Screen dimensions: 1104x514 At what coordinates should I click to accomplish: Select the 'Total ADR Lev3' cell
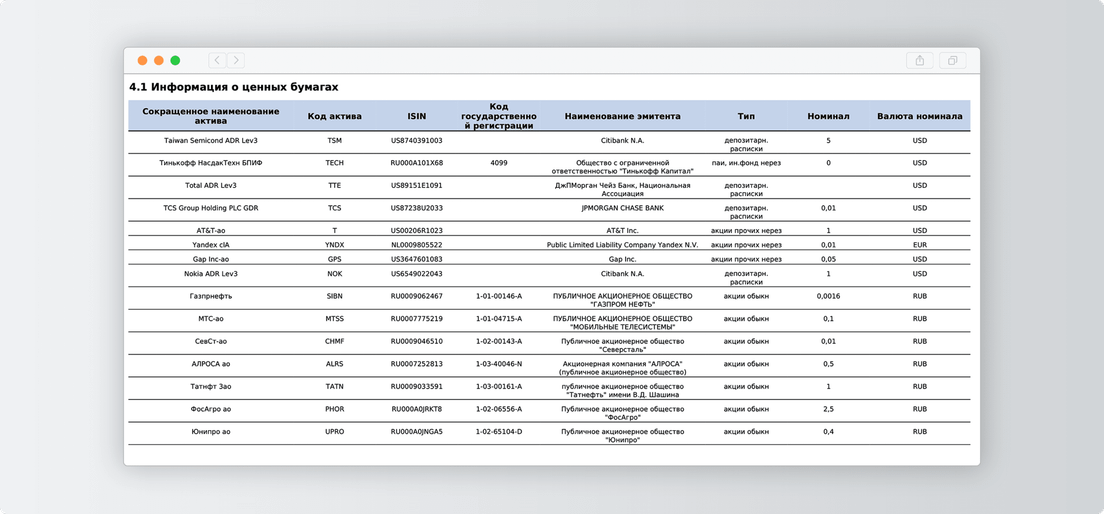pyautogui.click(x=211, y=185)
